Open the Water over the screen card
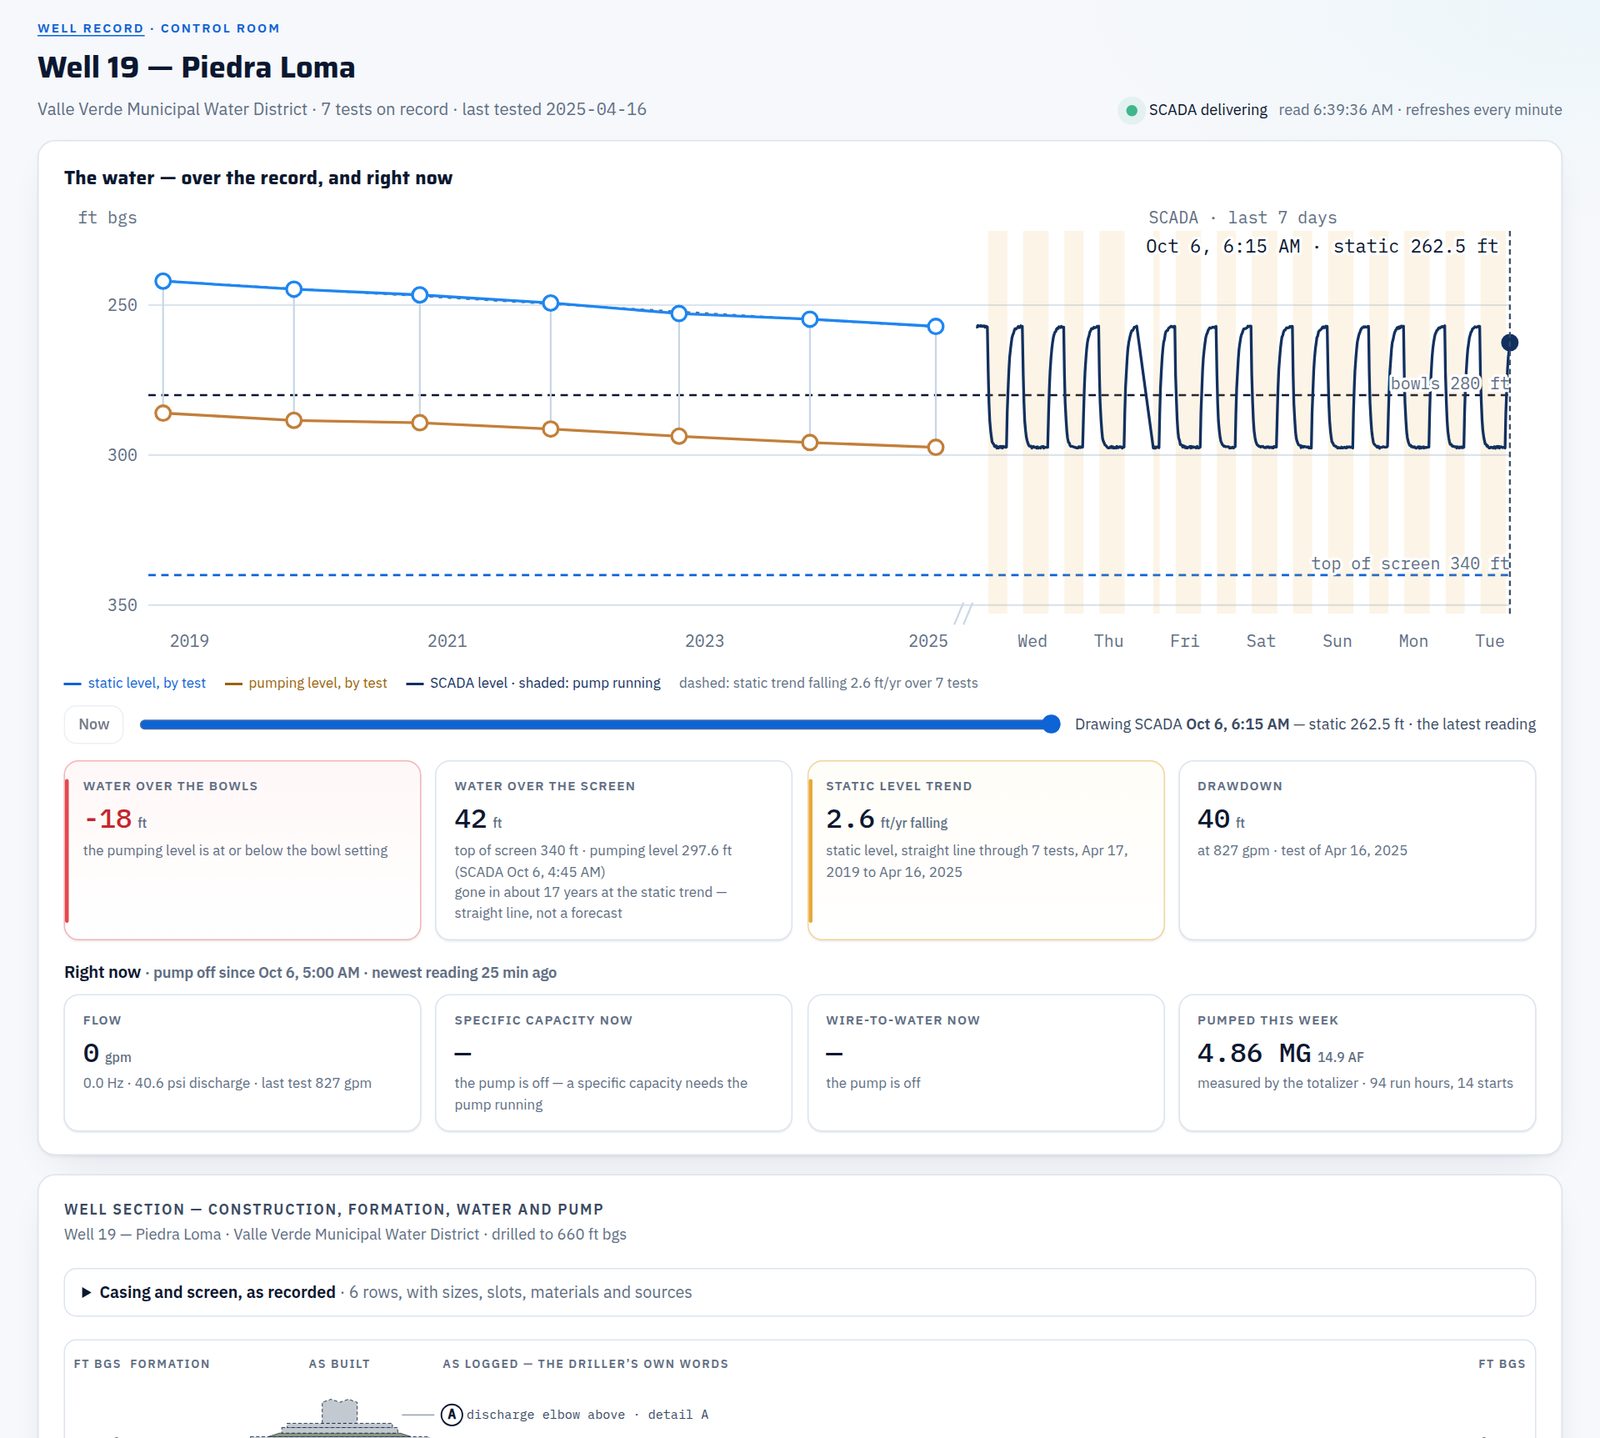 [613, 850]
